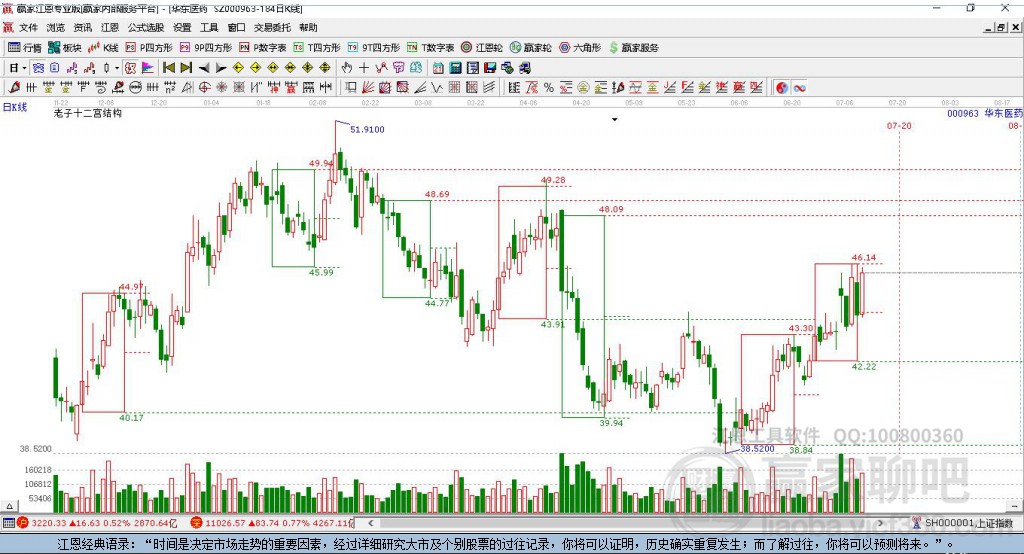The width and height of the screenshot is (1024, 554).
Task: Select the red fan lines tool
Action: (368, 88)
